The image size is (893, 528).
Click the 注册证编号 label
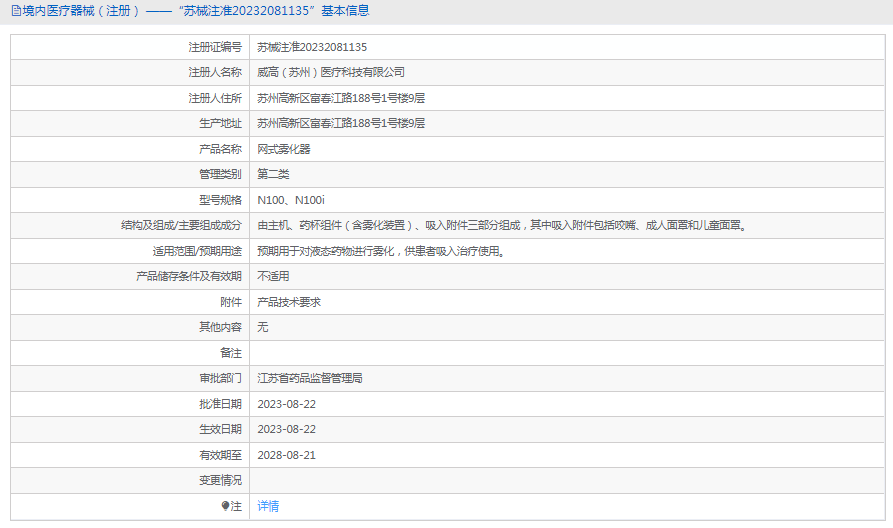pos(215,47)
